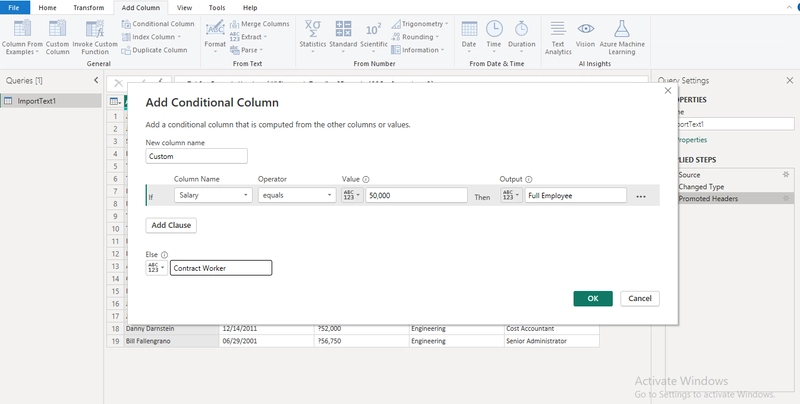Open the Operator dropdown showing equals
Viewport: 800px width, 404px height.
click(x=296, y=195)
